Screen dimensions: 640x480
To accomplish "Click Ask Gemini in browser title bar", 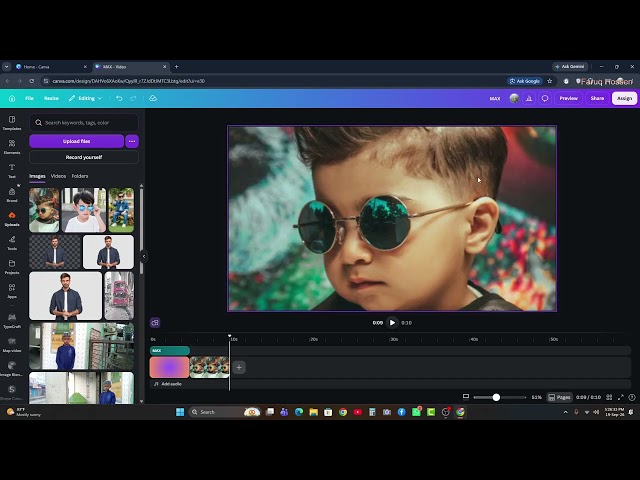I will 570,67.
